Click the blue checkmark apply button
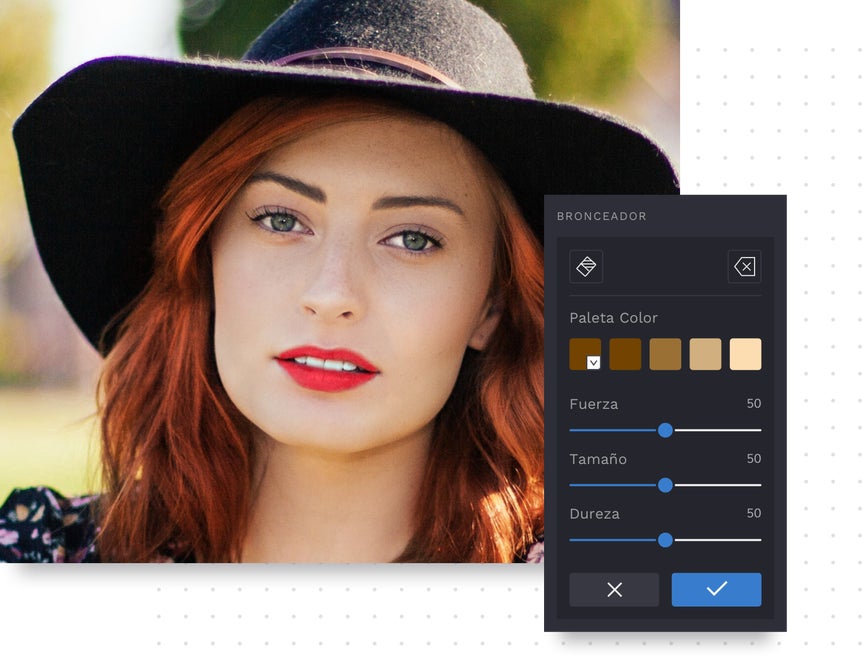863x657 pixels. click(716, 589)
